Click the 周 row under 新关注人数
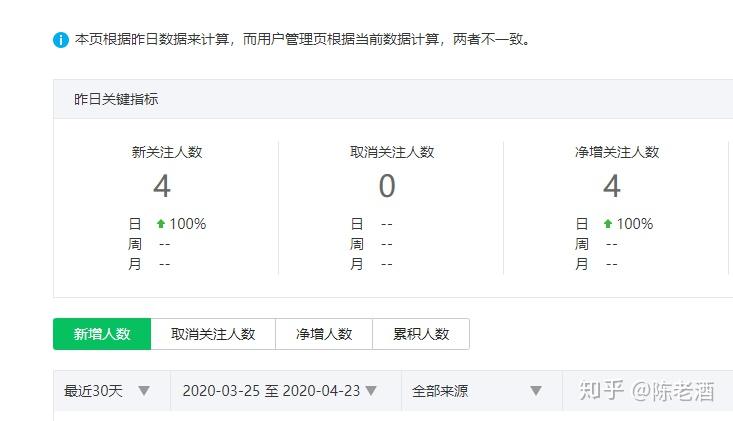733x421 pixels. point(149,244)
